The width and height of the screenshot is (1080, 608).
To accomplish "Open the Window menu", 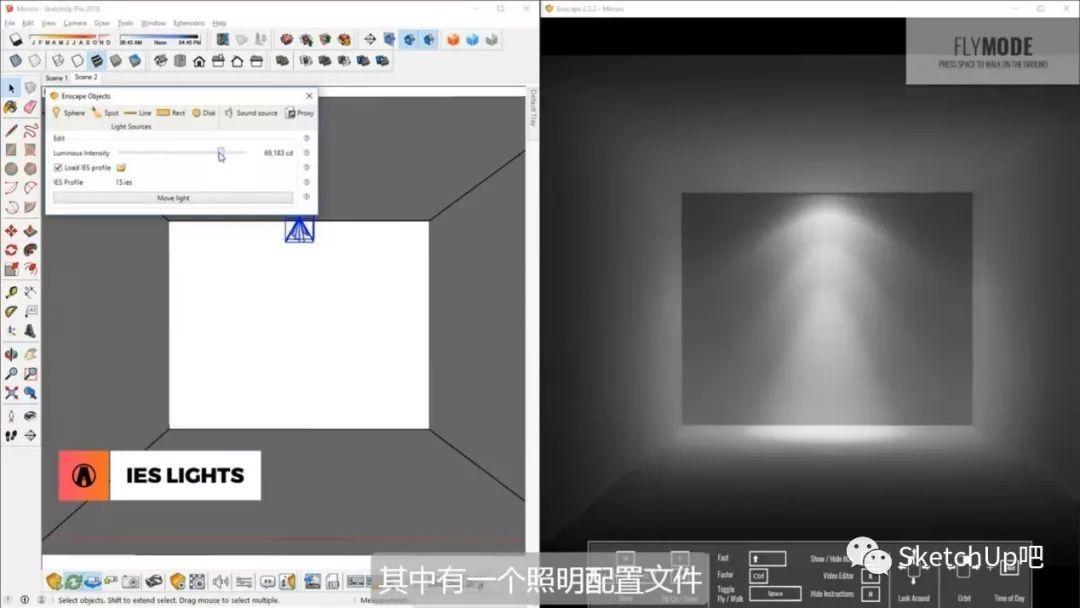I will coord(153,23).
